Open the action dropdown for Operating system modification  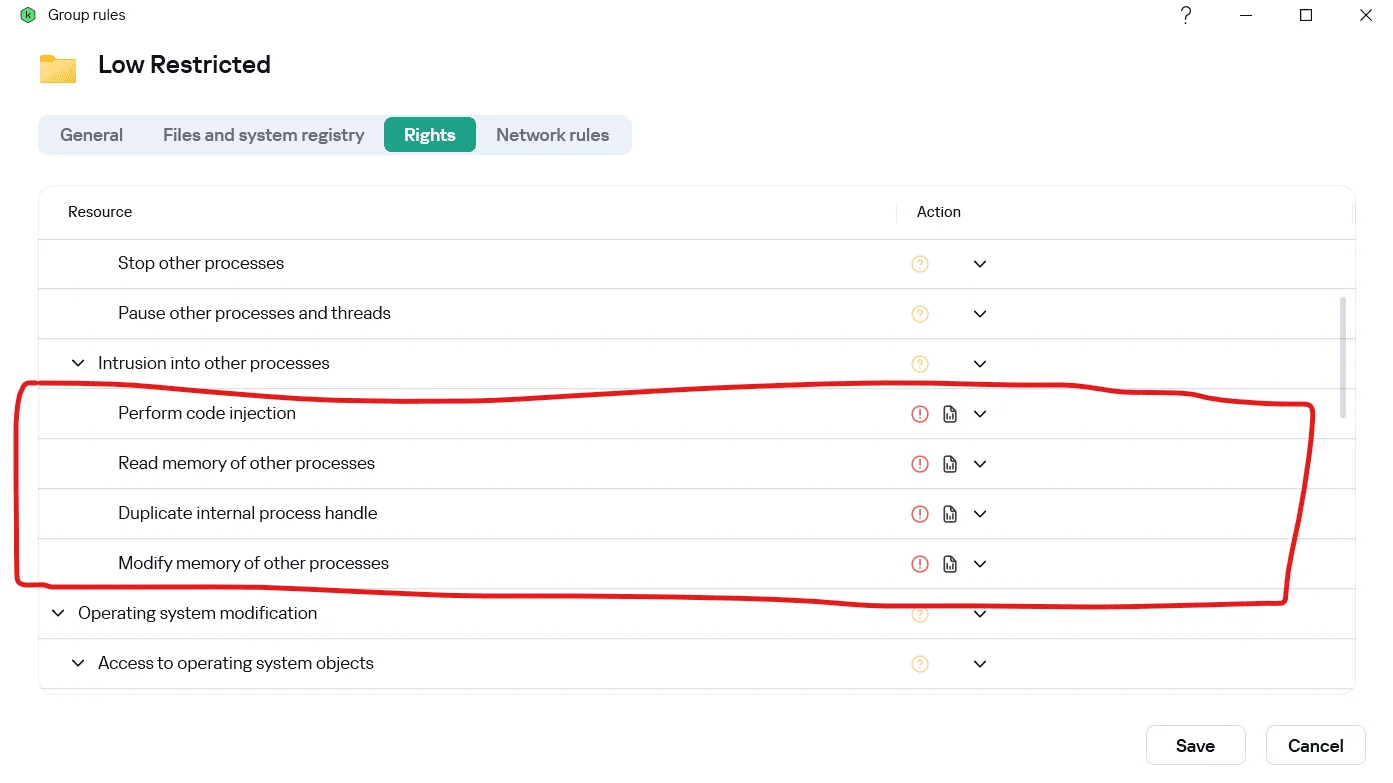[980, 614]
